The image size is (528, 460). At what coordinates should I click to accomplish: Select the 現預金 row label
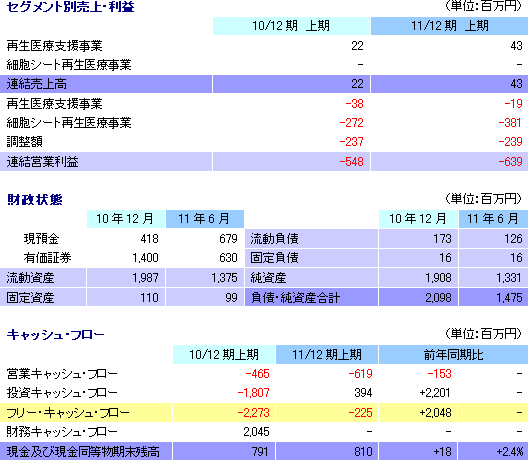[x=41, y=239]
